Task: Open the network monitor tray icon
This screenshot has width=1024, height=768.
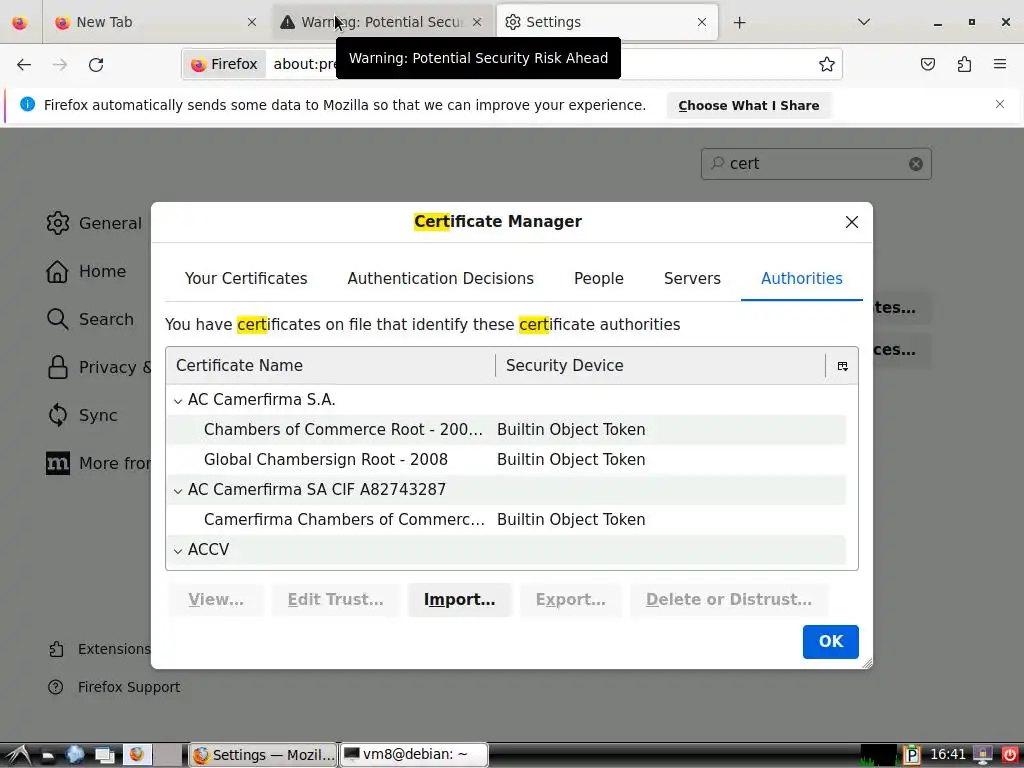Action: (982, 756)
